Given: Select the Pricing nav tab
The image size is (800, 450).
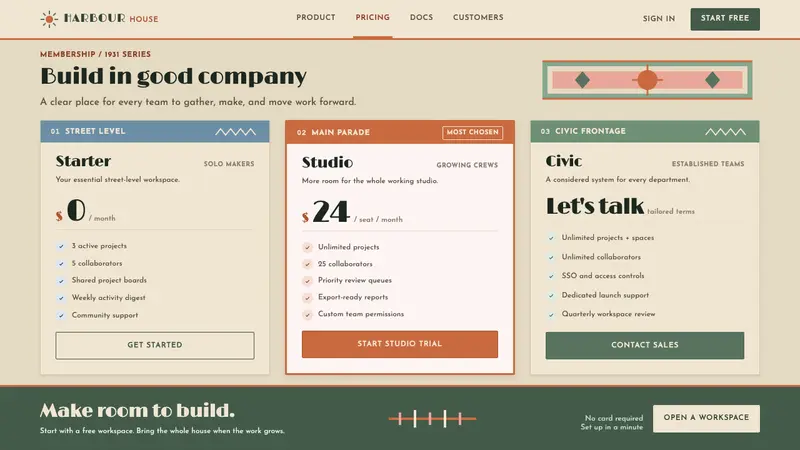Looking at the screenshot, I should pos(372,17).
